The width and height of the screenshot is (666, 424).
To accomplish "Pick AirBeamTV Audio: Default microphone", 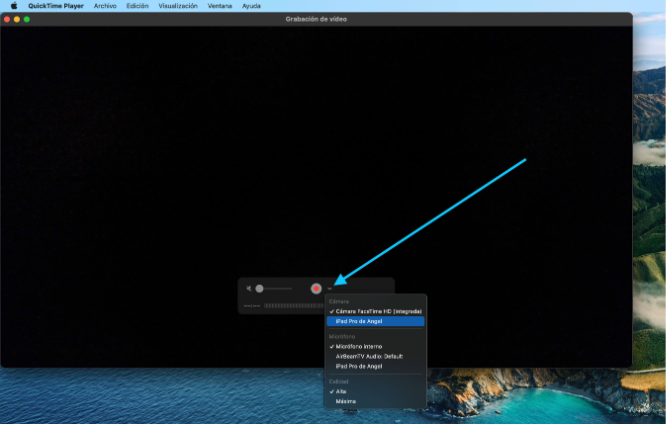I will point(369,356).
